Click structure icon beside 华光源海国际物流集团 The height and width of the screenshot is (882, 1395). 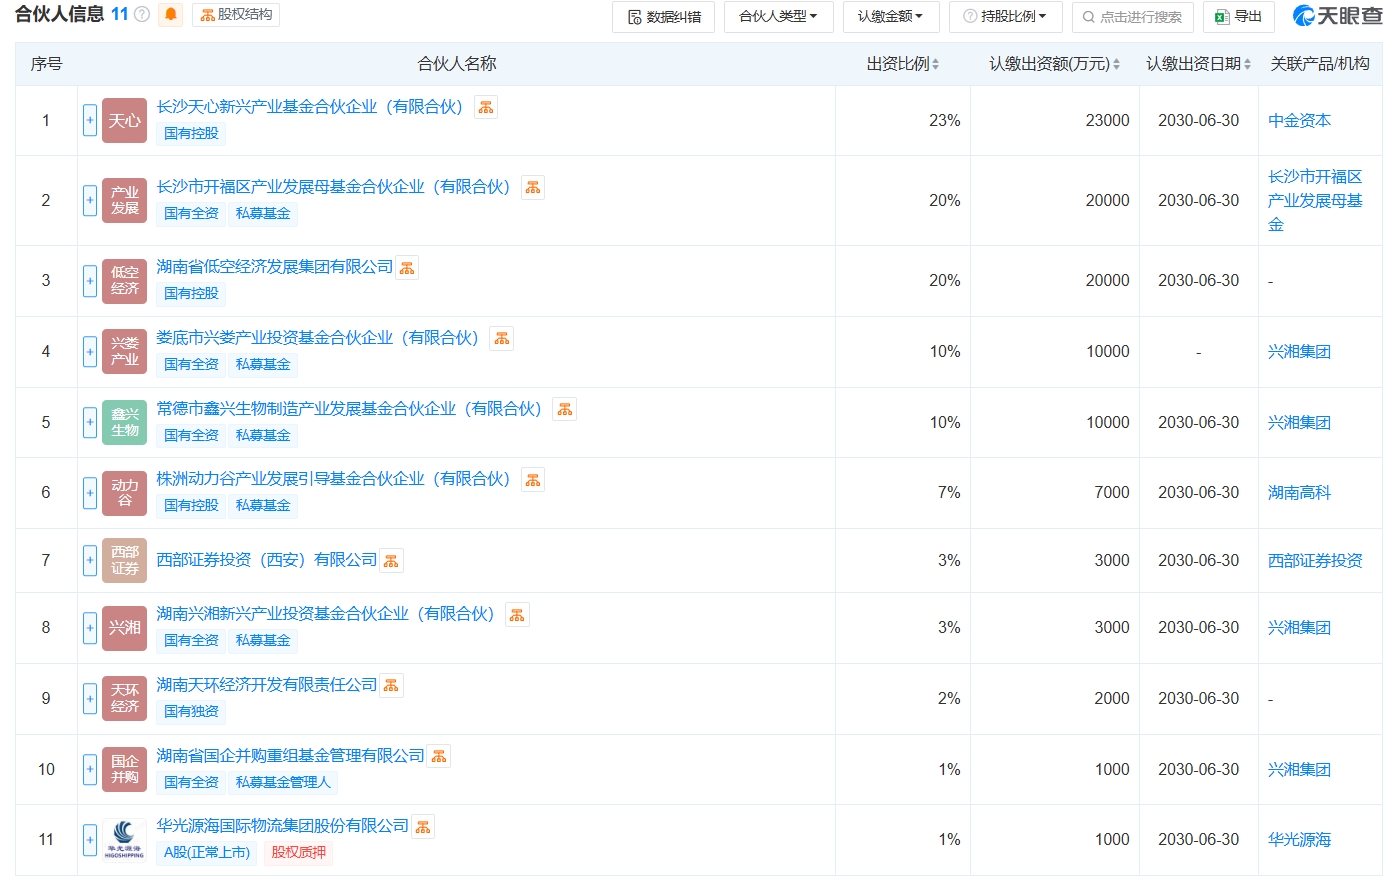click(x=423, y=827)
